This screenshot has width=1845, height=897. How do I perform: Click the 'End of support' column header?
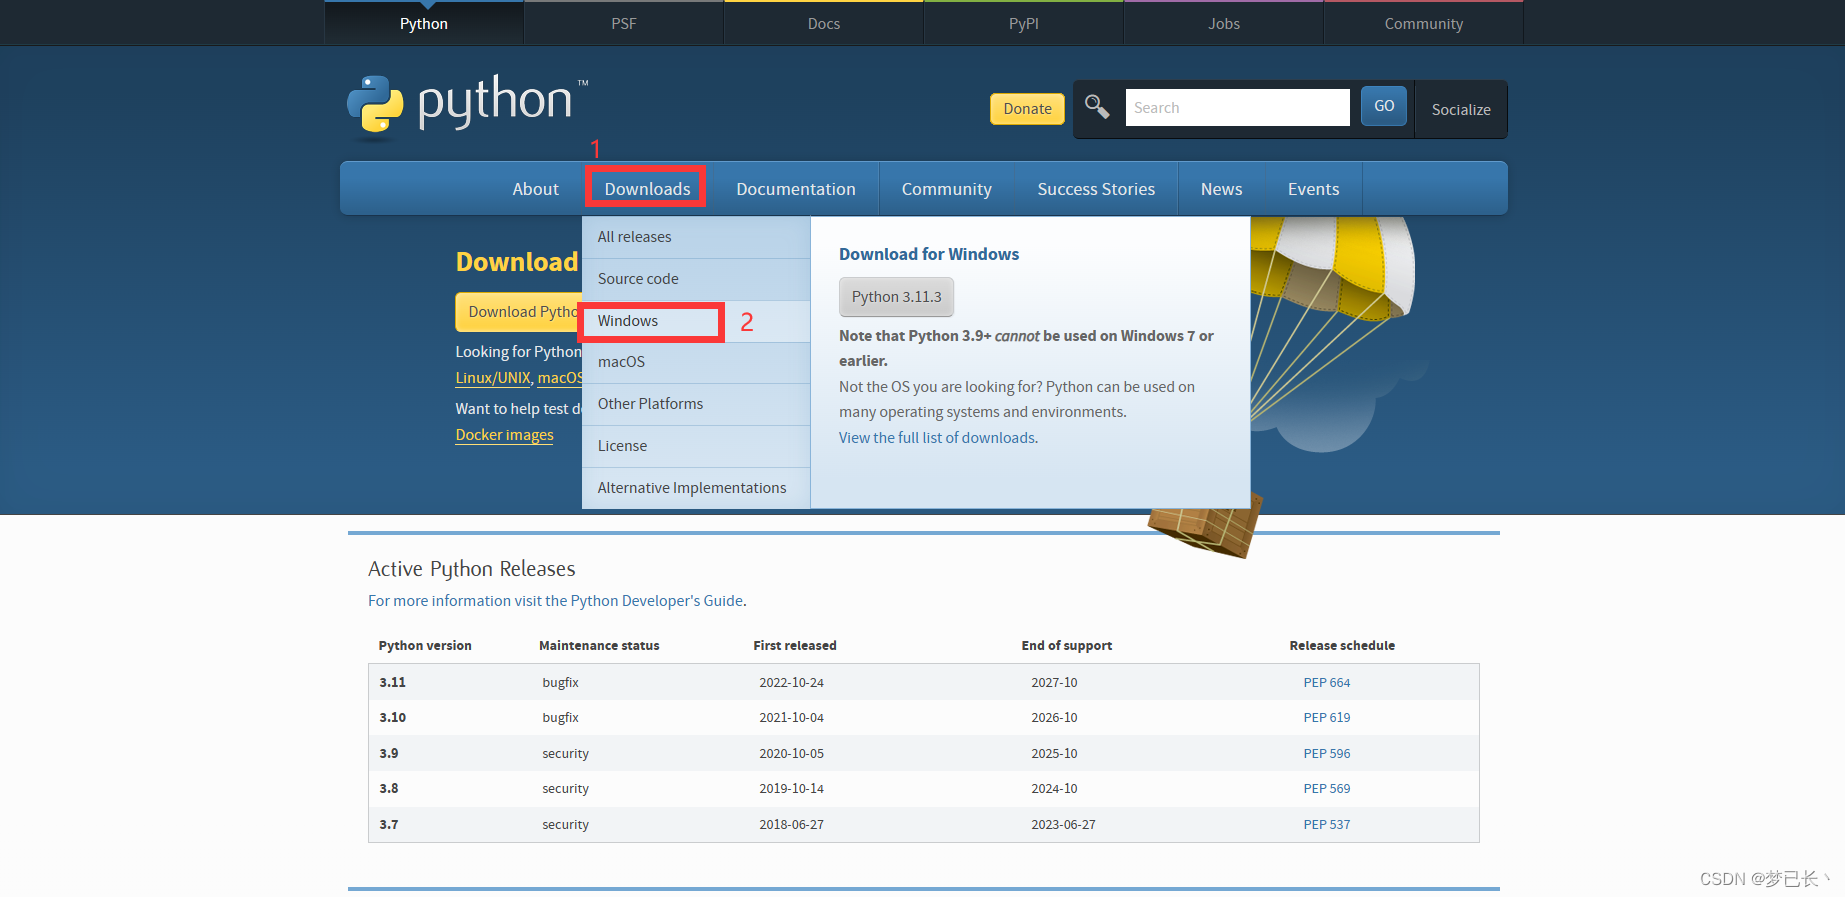pos(1067,646)
